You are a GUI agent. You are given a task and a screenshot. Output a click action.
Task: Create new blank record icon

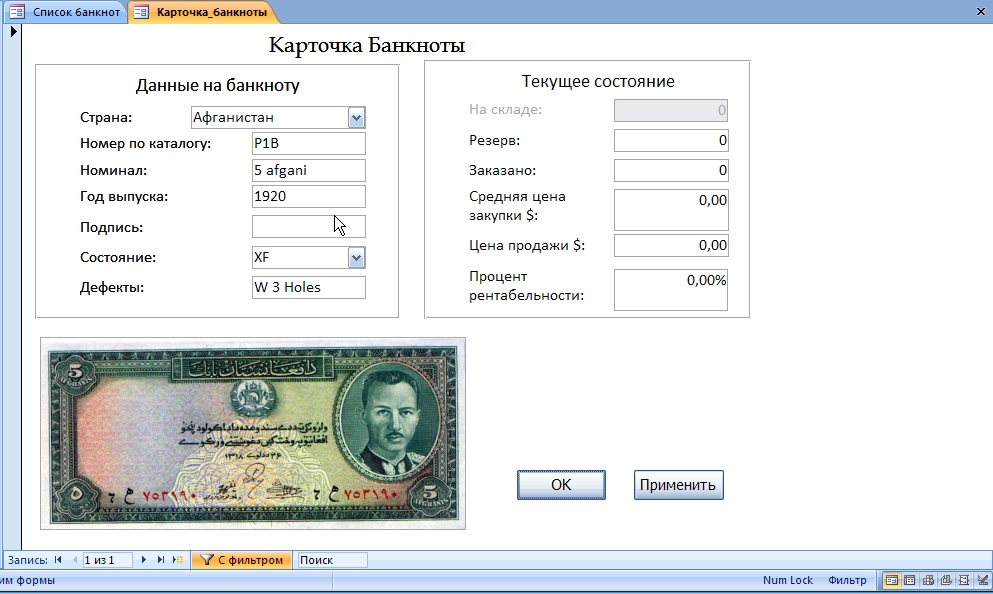[179, 560]
